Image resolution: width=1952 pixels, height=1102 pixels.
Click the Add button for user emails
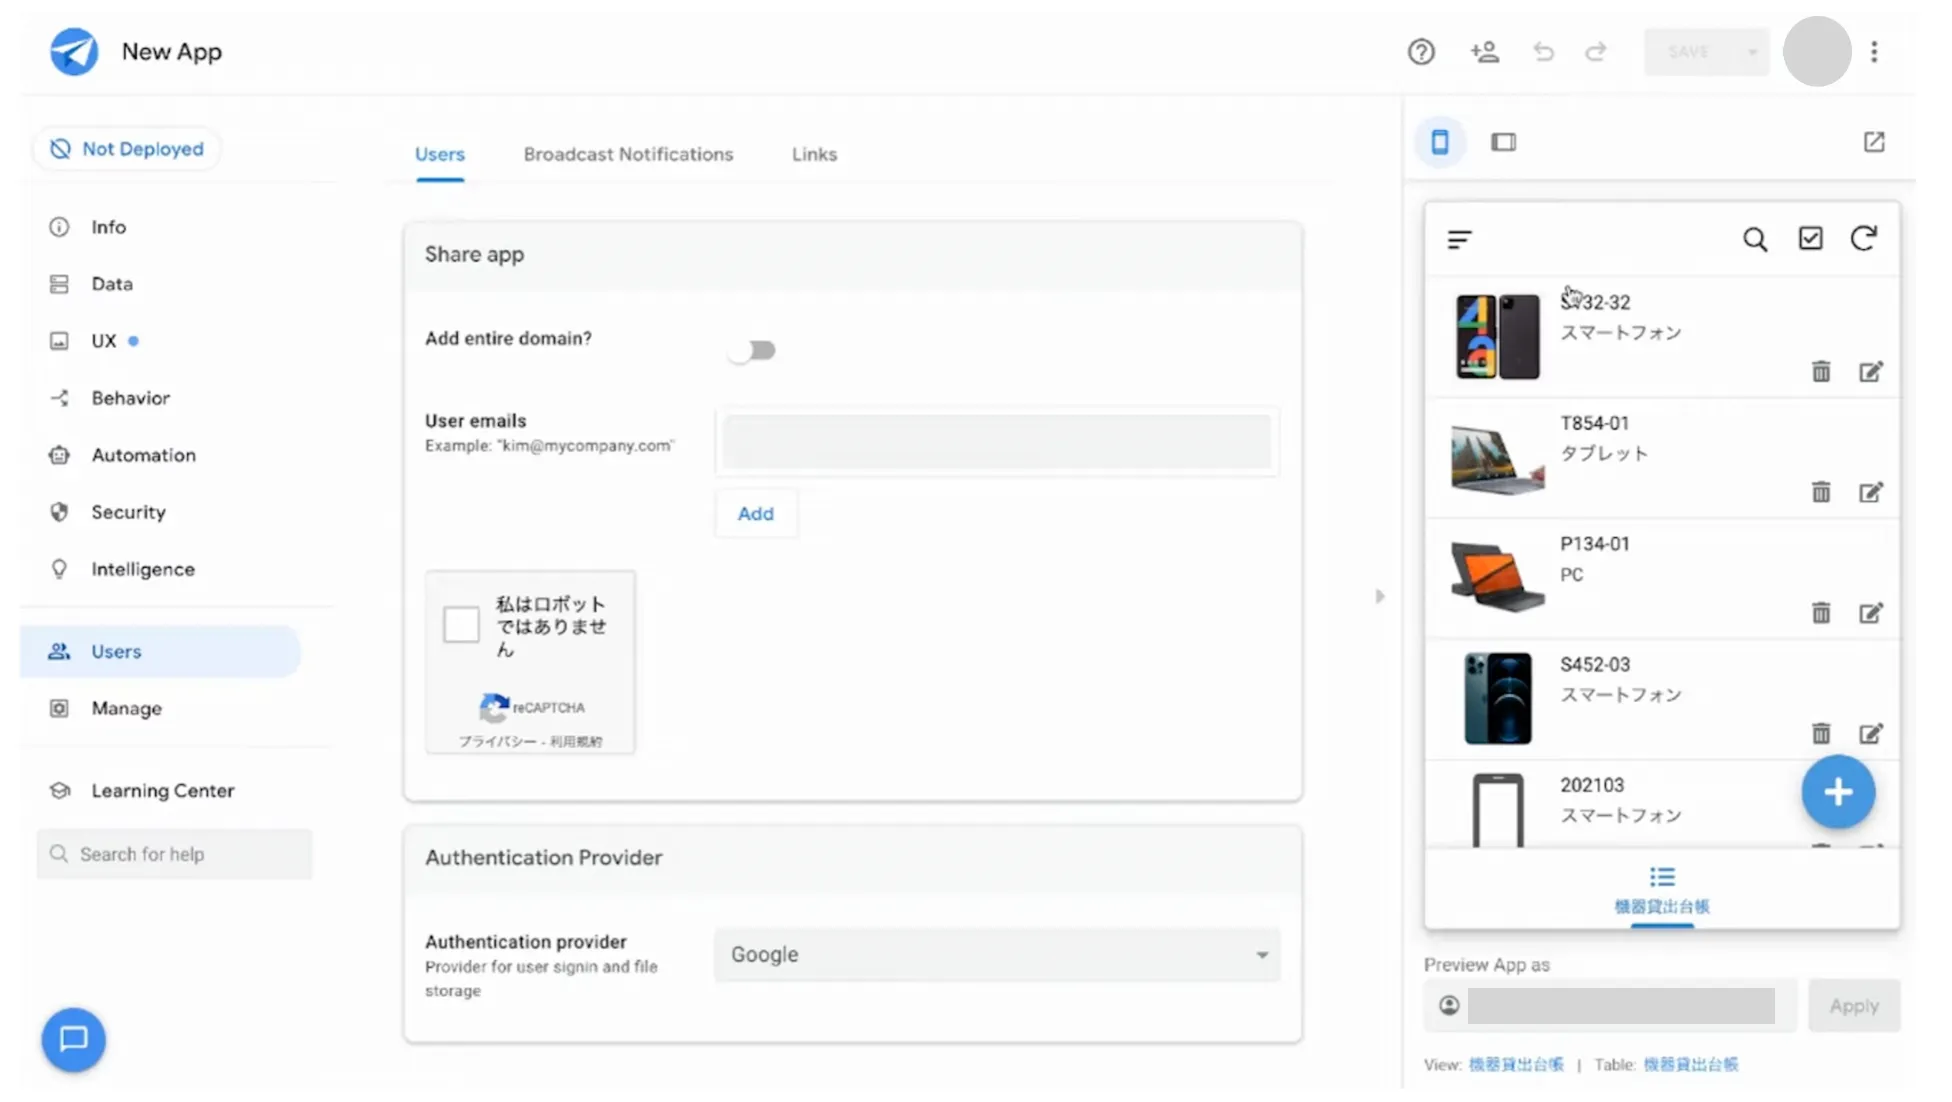coord(755,513)
